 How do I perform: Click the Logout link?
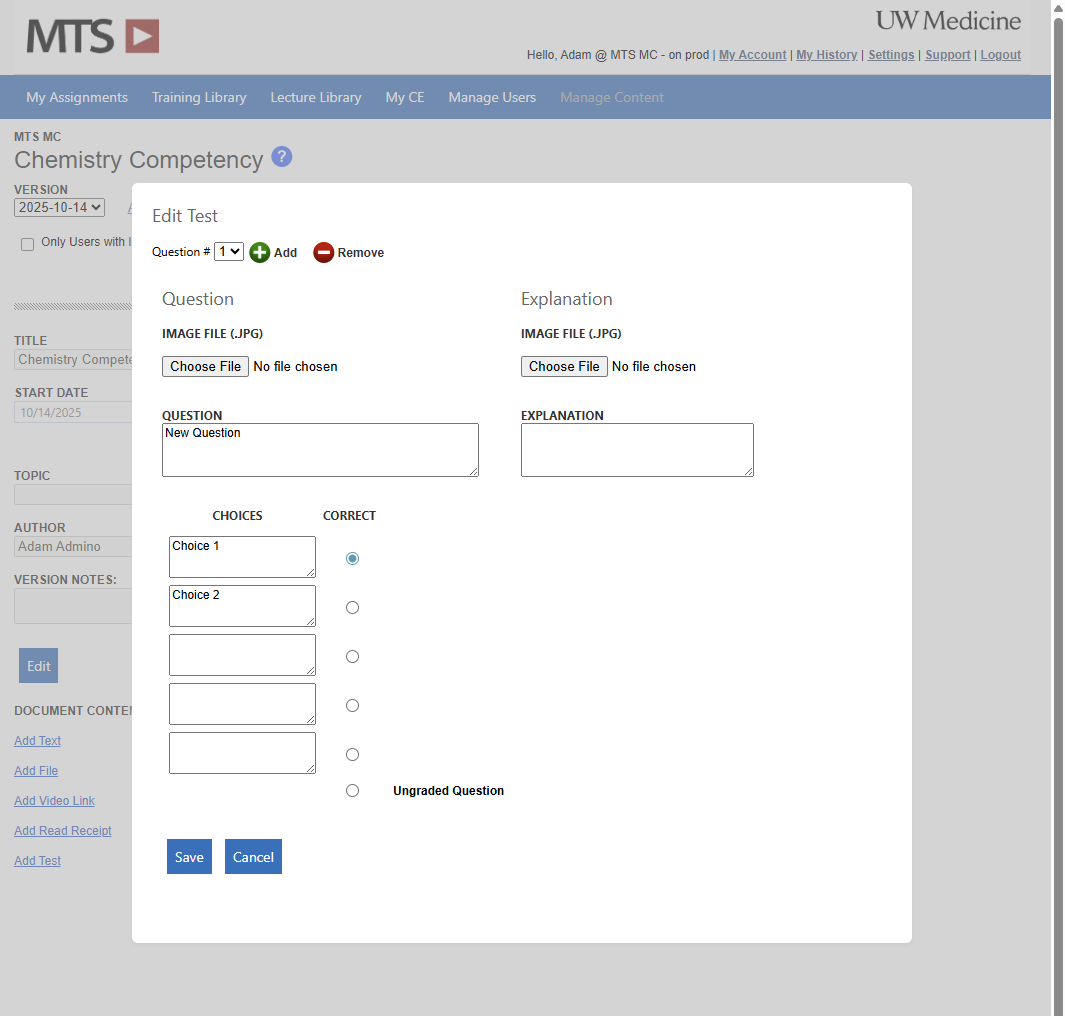(x=1000, y=54)
